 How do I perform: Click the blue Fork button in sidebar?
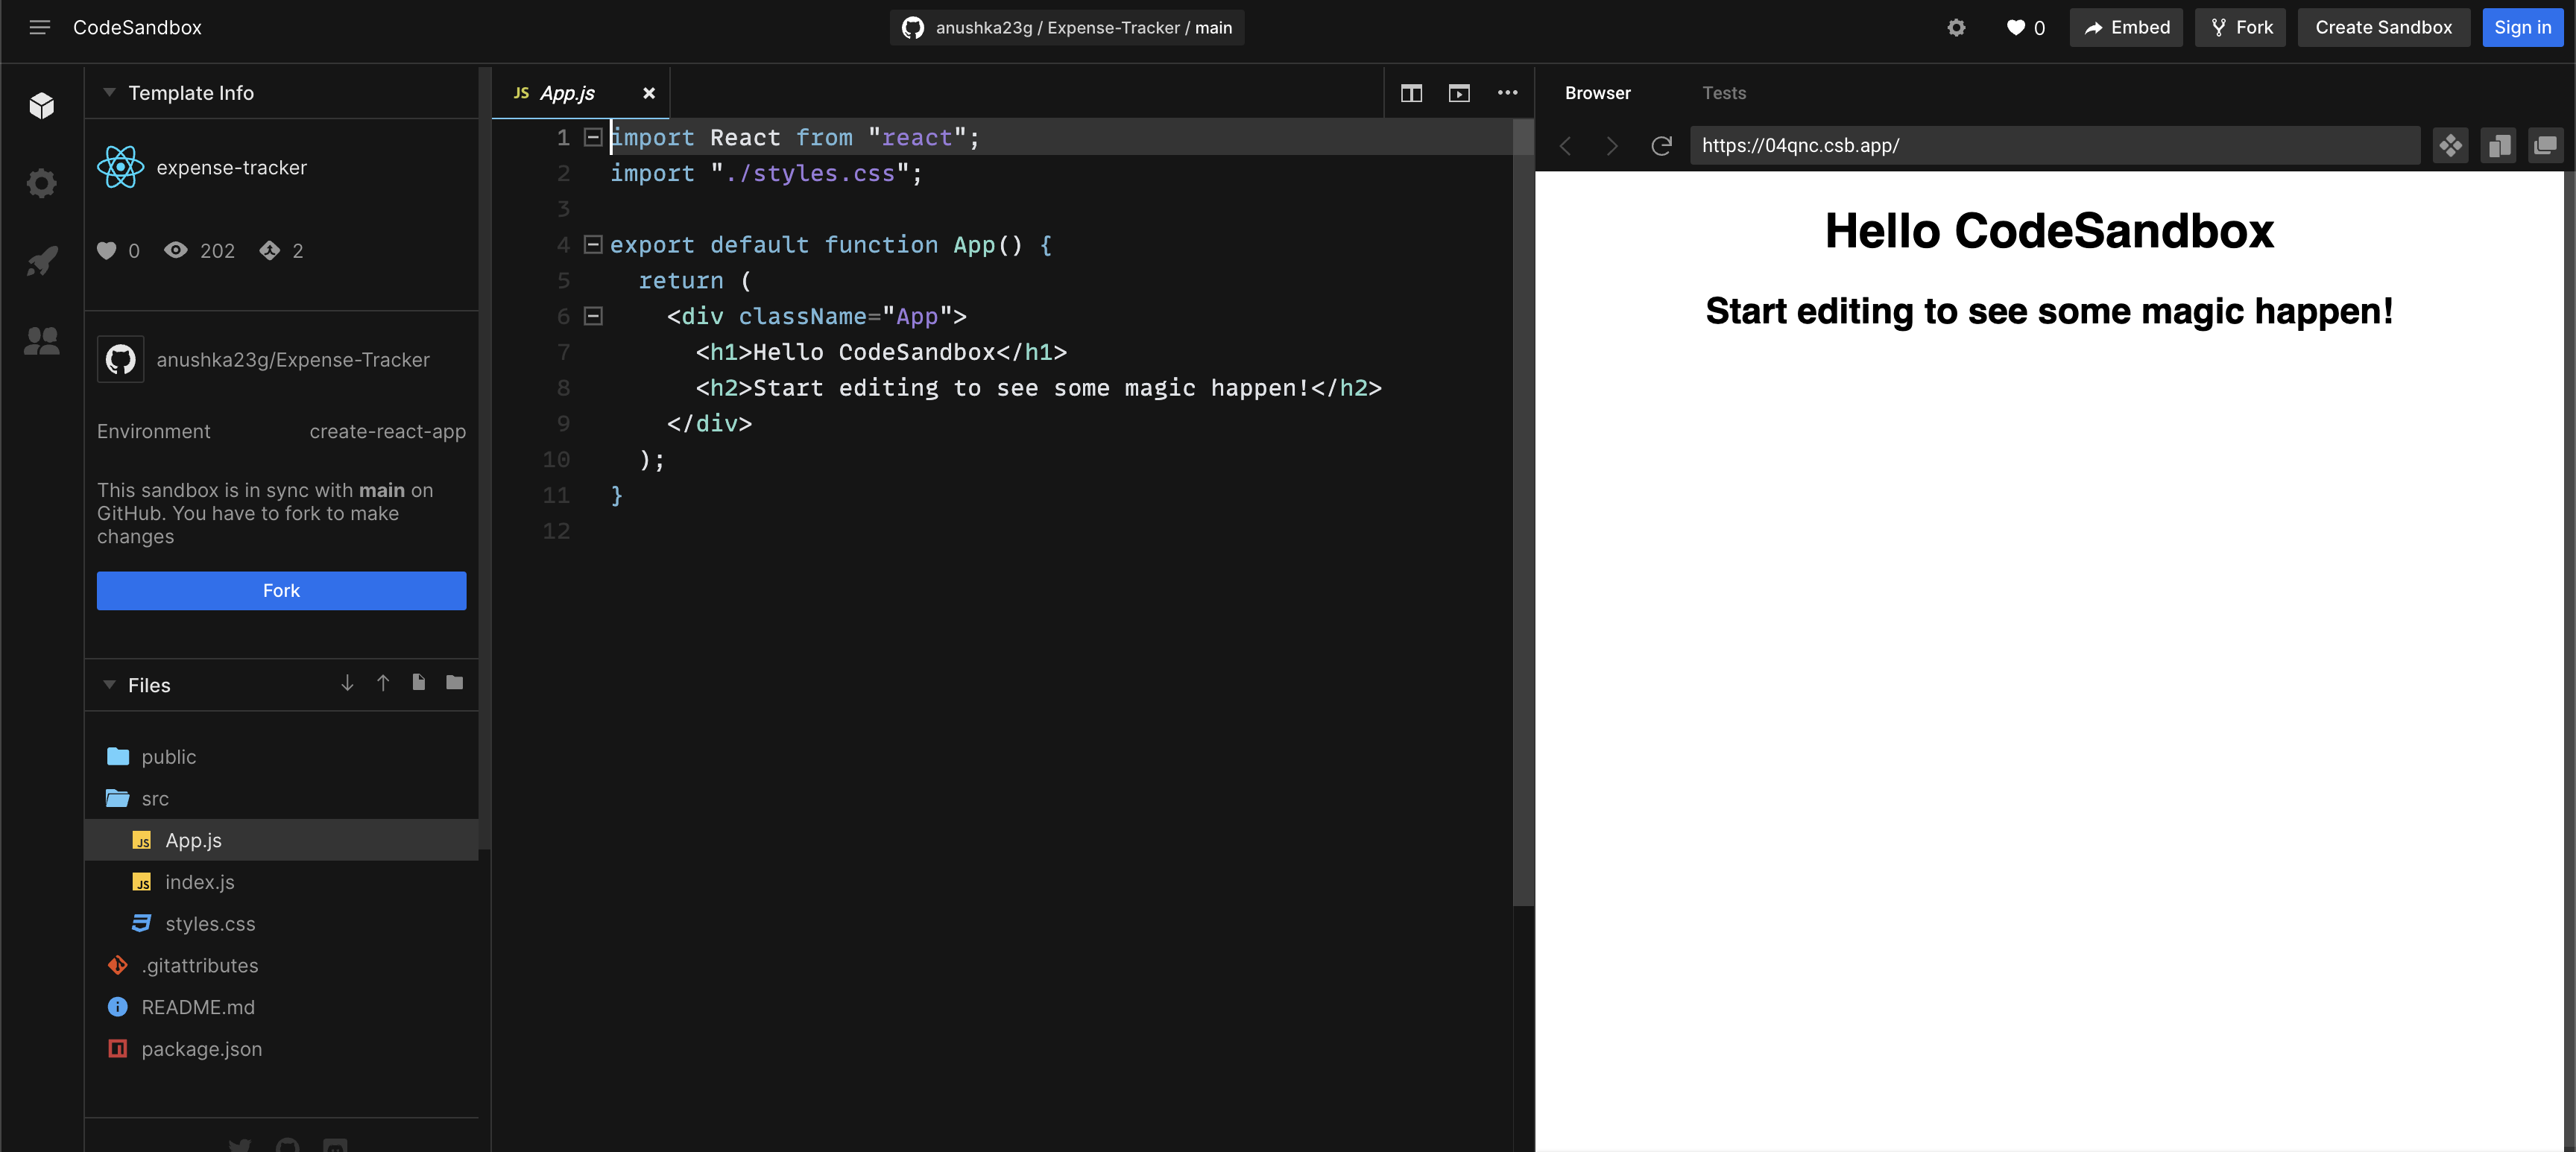click(281, 590)
